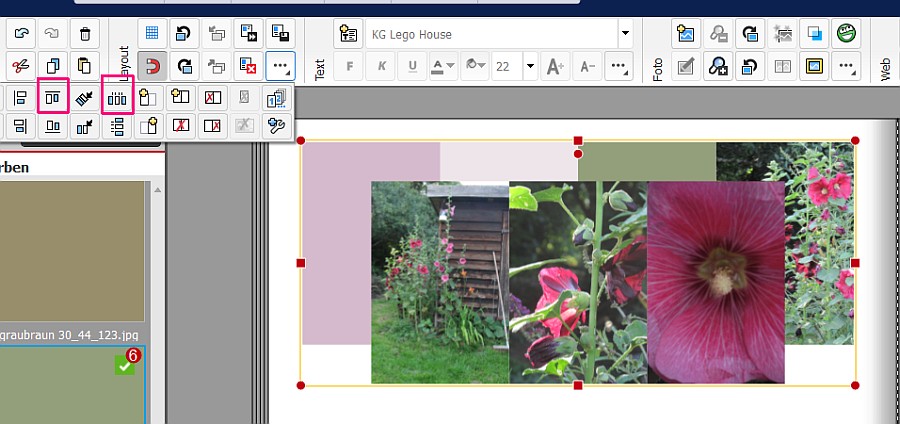Click the insert text box icon
The width and height of the screenshot is (900, 424).
(x=348, y=34)
